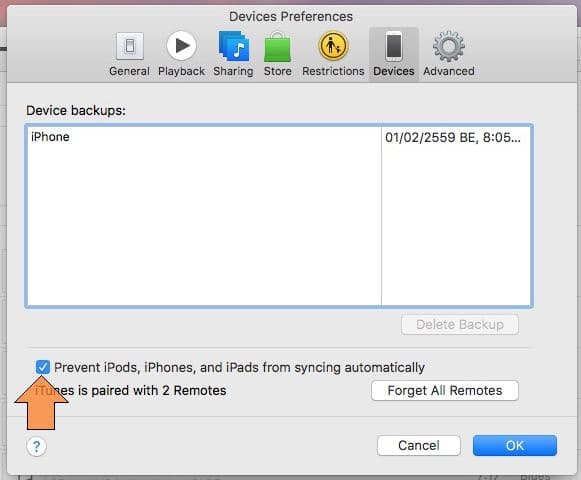581x480 pixels.
Task: Confirm preferences with OK button
Action: pyautogui.click(x=515, y=446)
